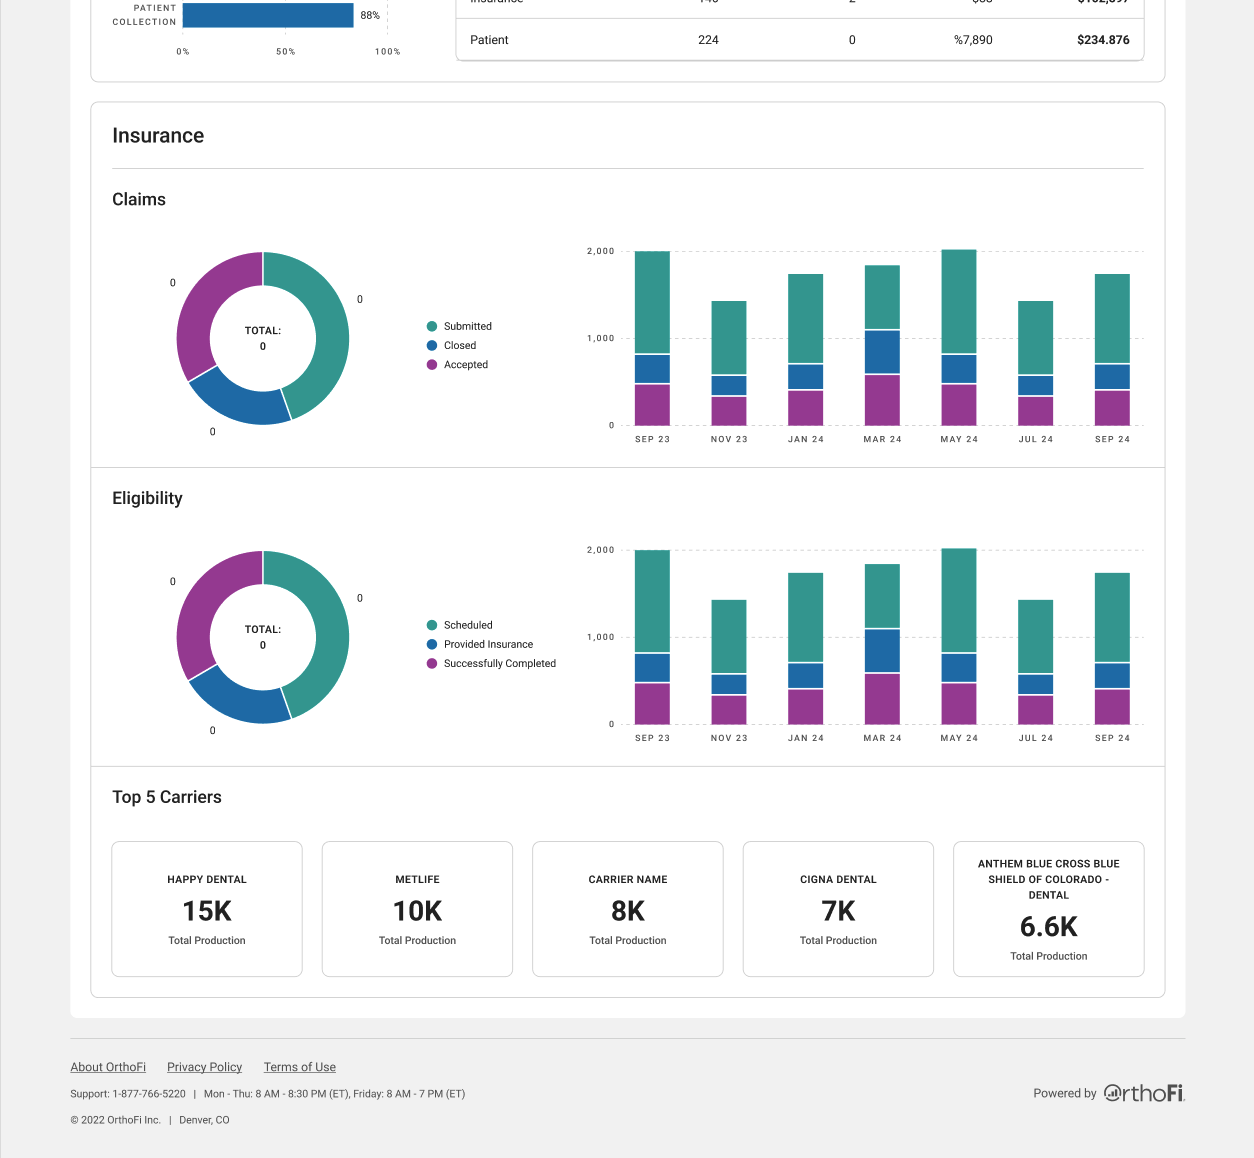This screenshot has height=1158, width=1254.
Task: Click the Powered by text in footer
Action: click(1065, 1093)
